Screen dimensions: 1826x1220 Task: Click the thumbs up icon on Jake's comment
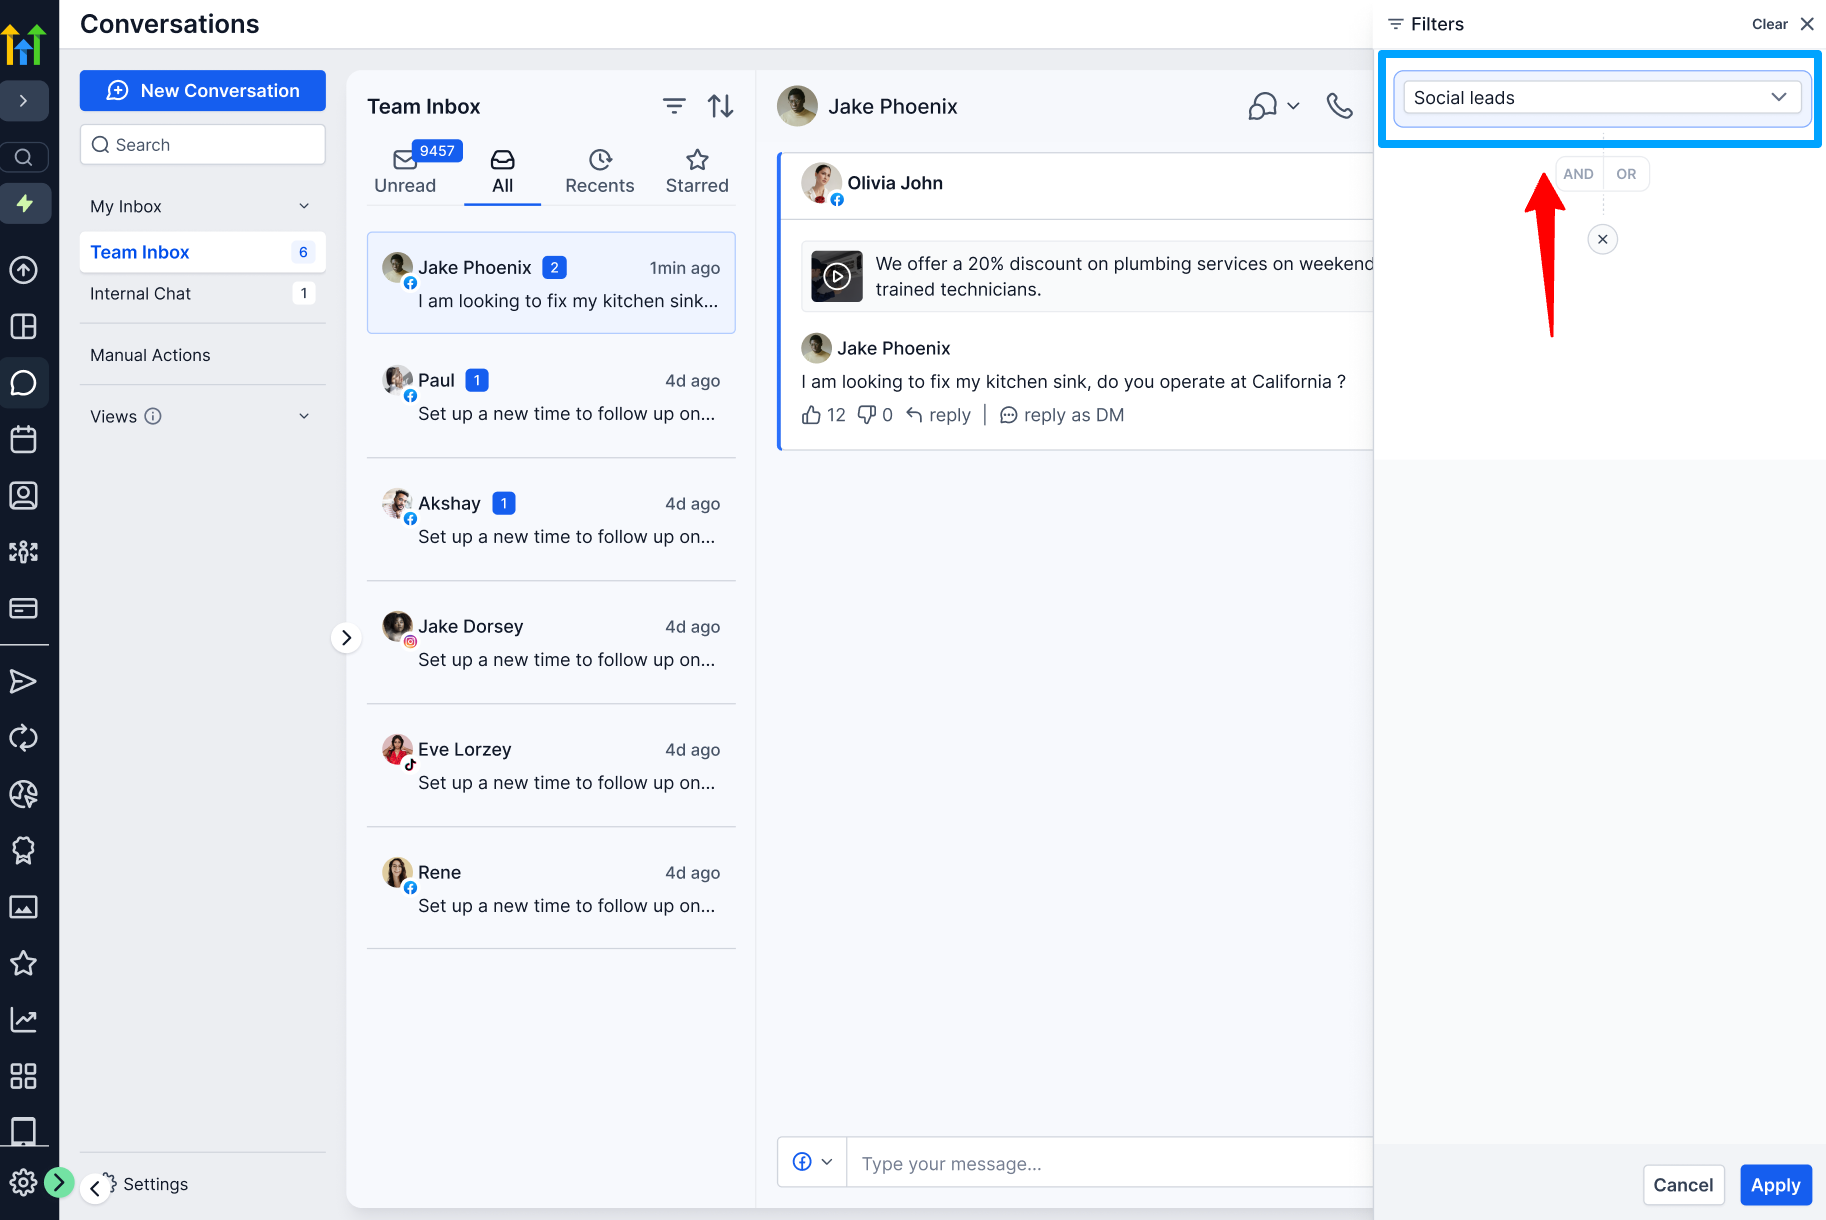point(811,415)
